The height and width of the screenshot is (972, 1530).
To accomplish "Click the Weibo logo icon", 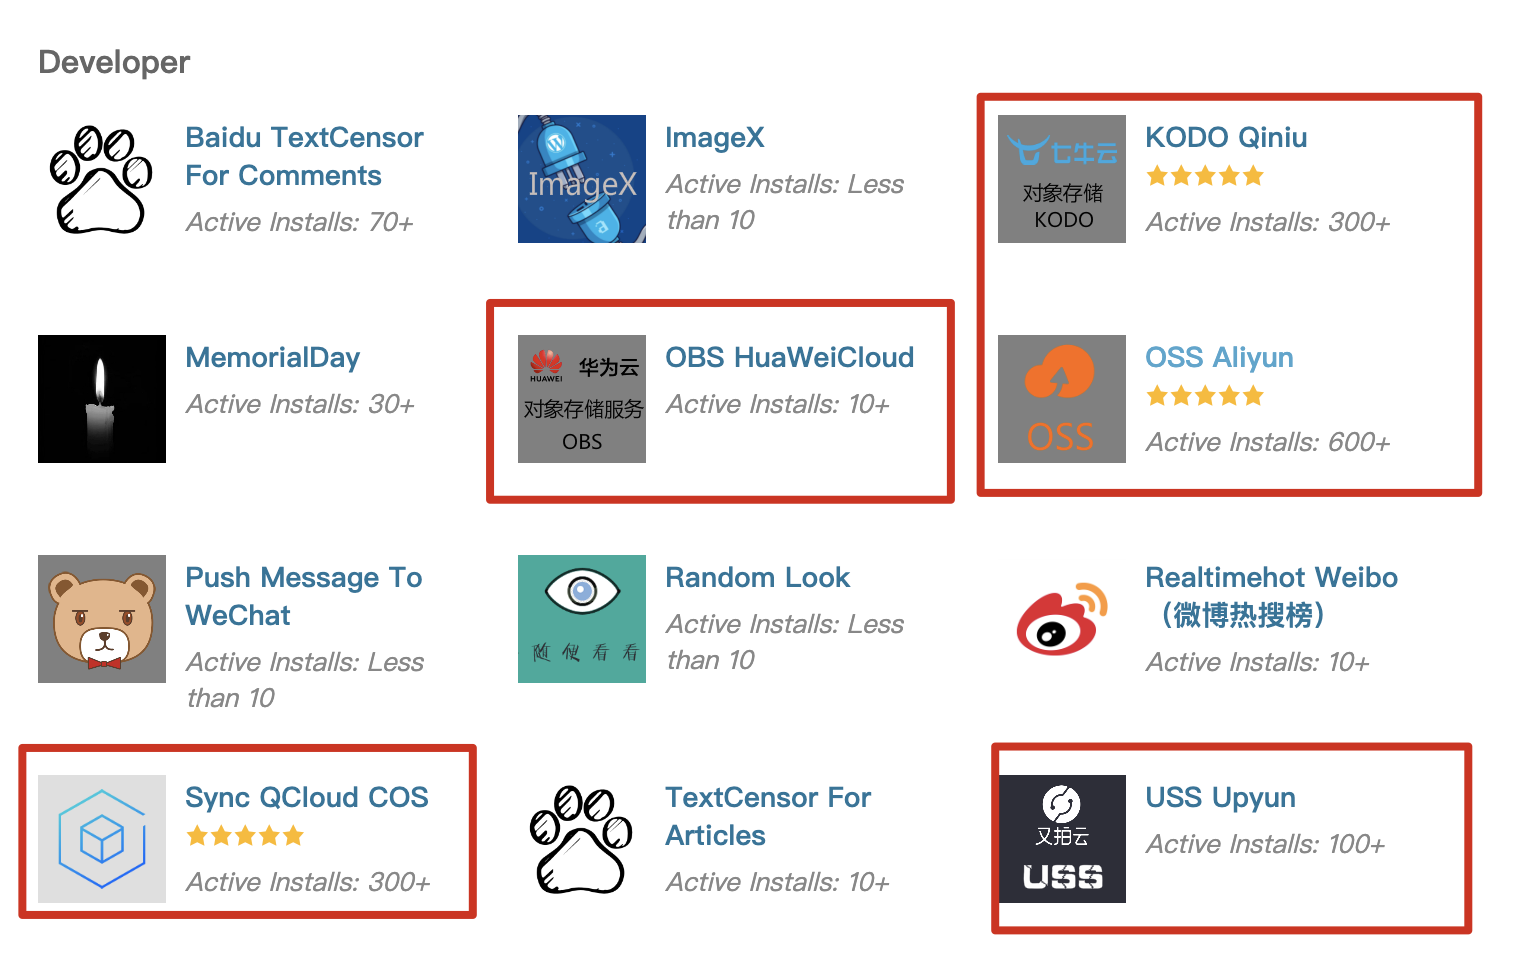I will (1061, 619).
